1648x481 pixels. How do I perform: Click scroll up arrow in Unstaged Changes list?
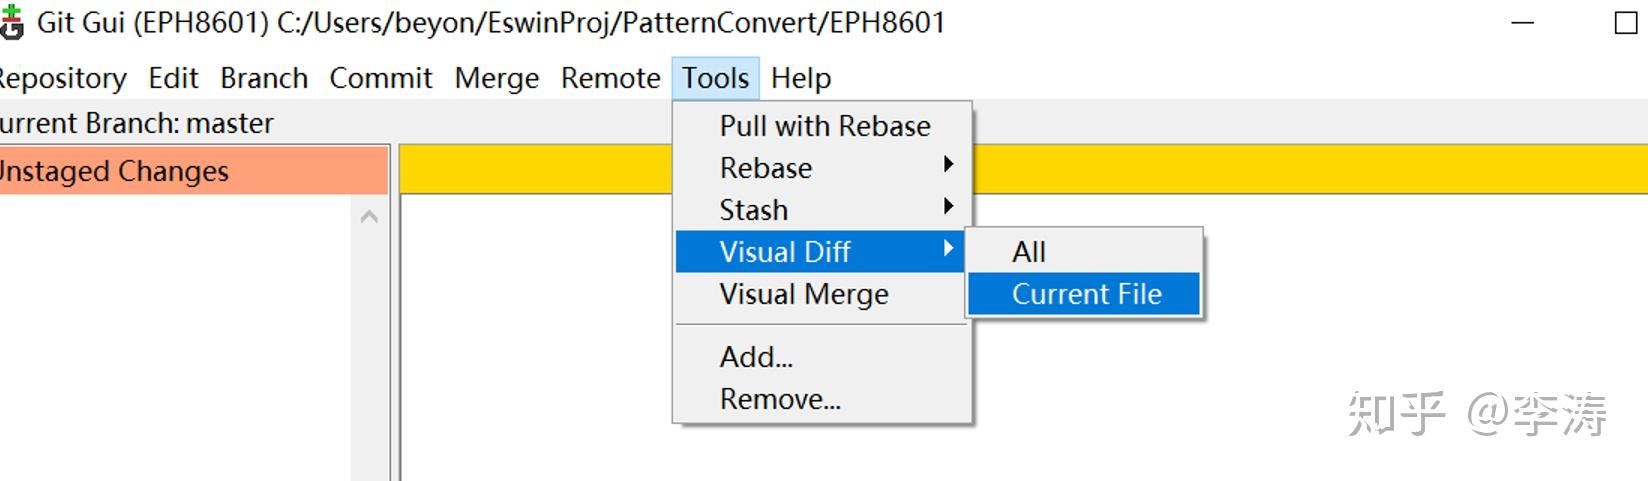tap(369, 215)
